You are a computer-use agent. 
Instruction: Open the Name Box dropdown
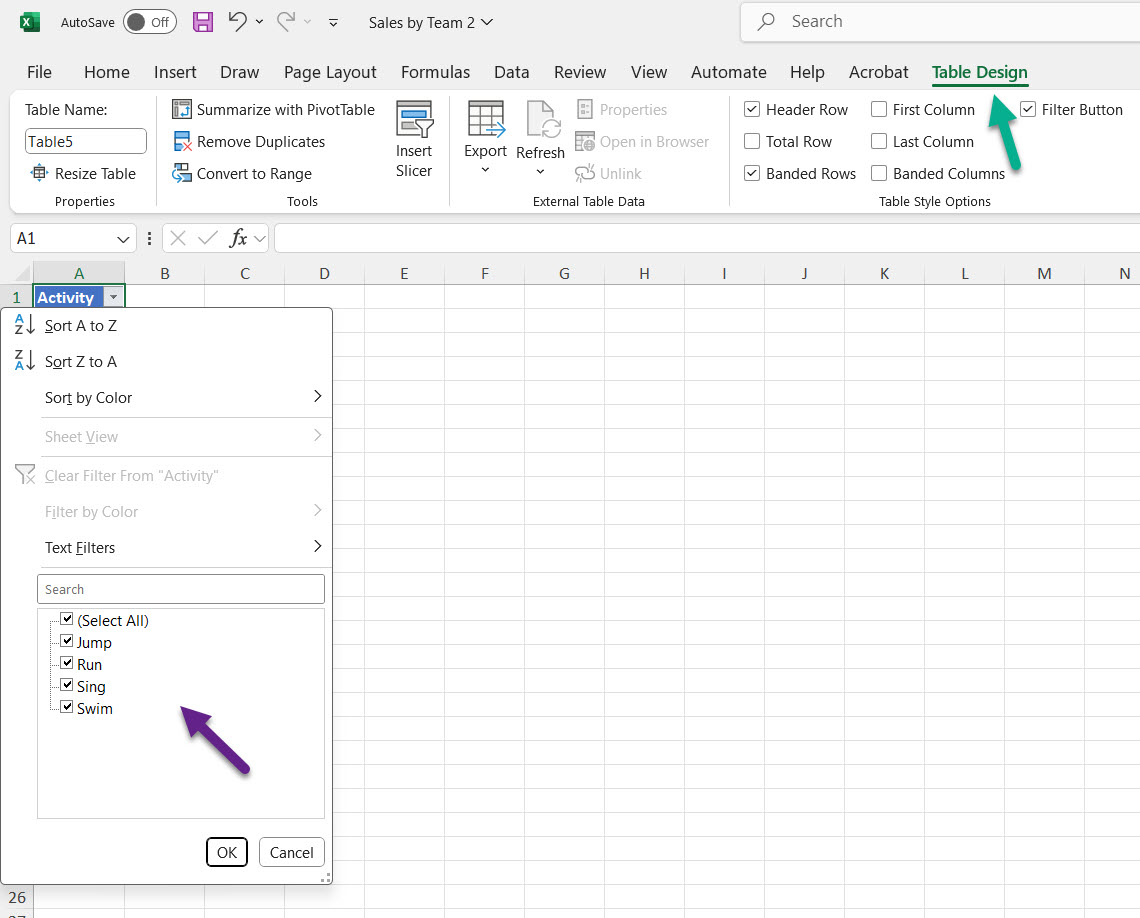(x=124, y=238)
